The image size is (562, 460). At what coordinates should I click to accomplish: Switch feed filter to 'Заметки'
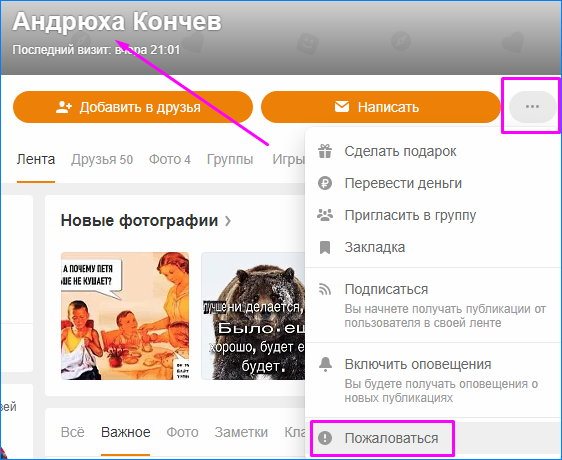pyautogui.click(x=241, y=432)
